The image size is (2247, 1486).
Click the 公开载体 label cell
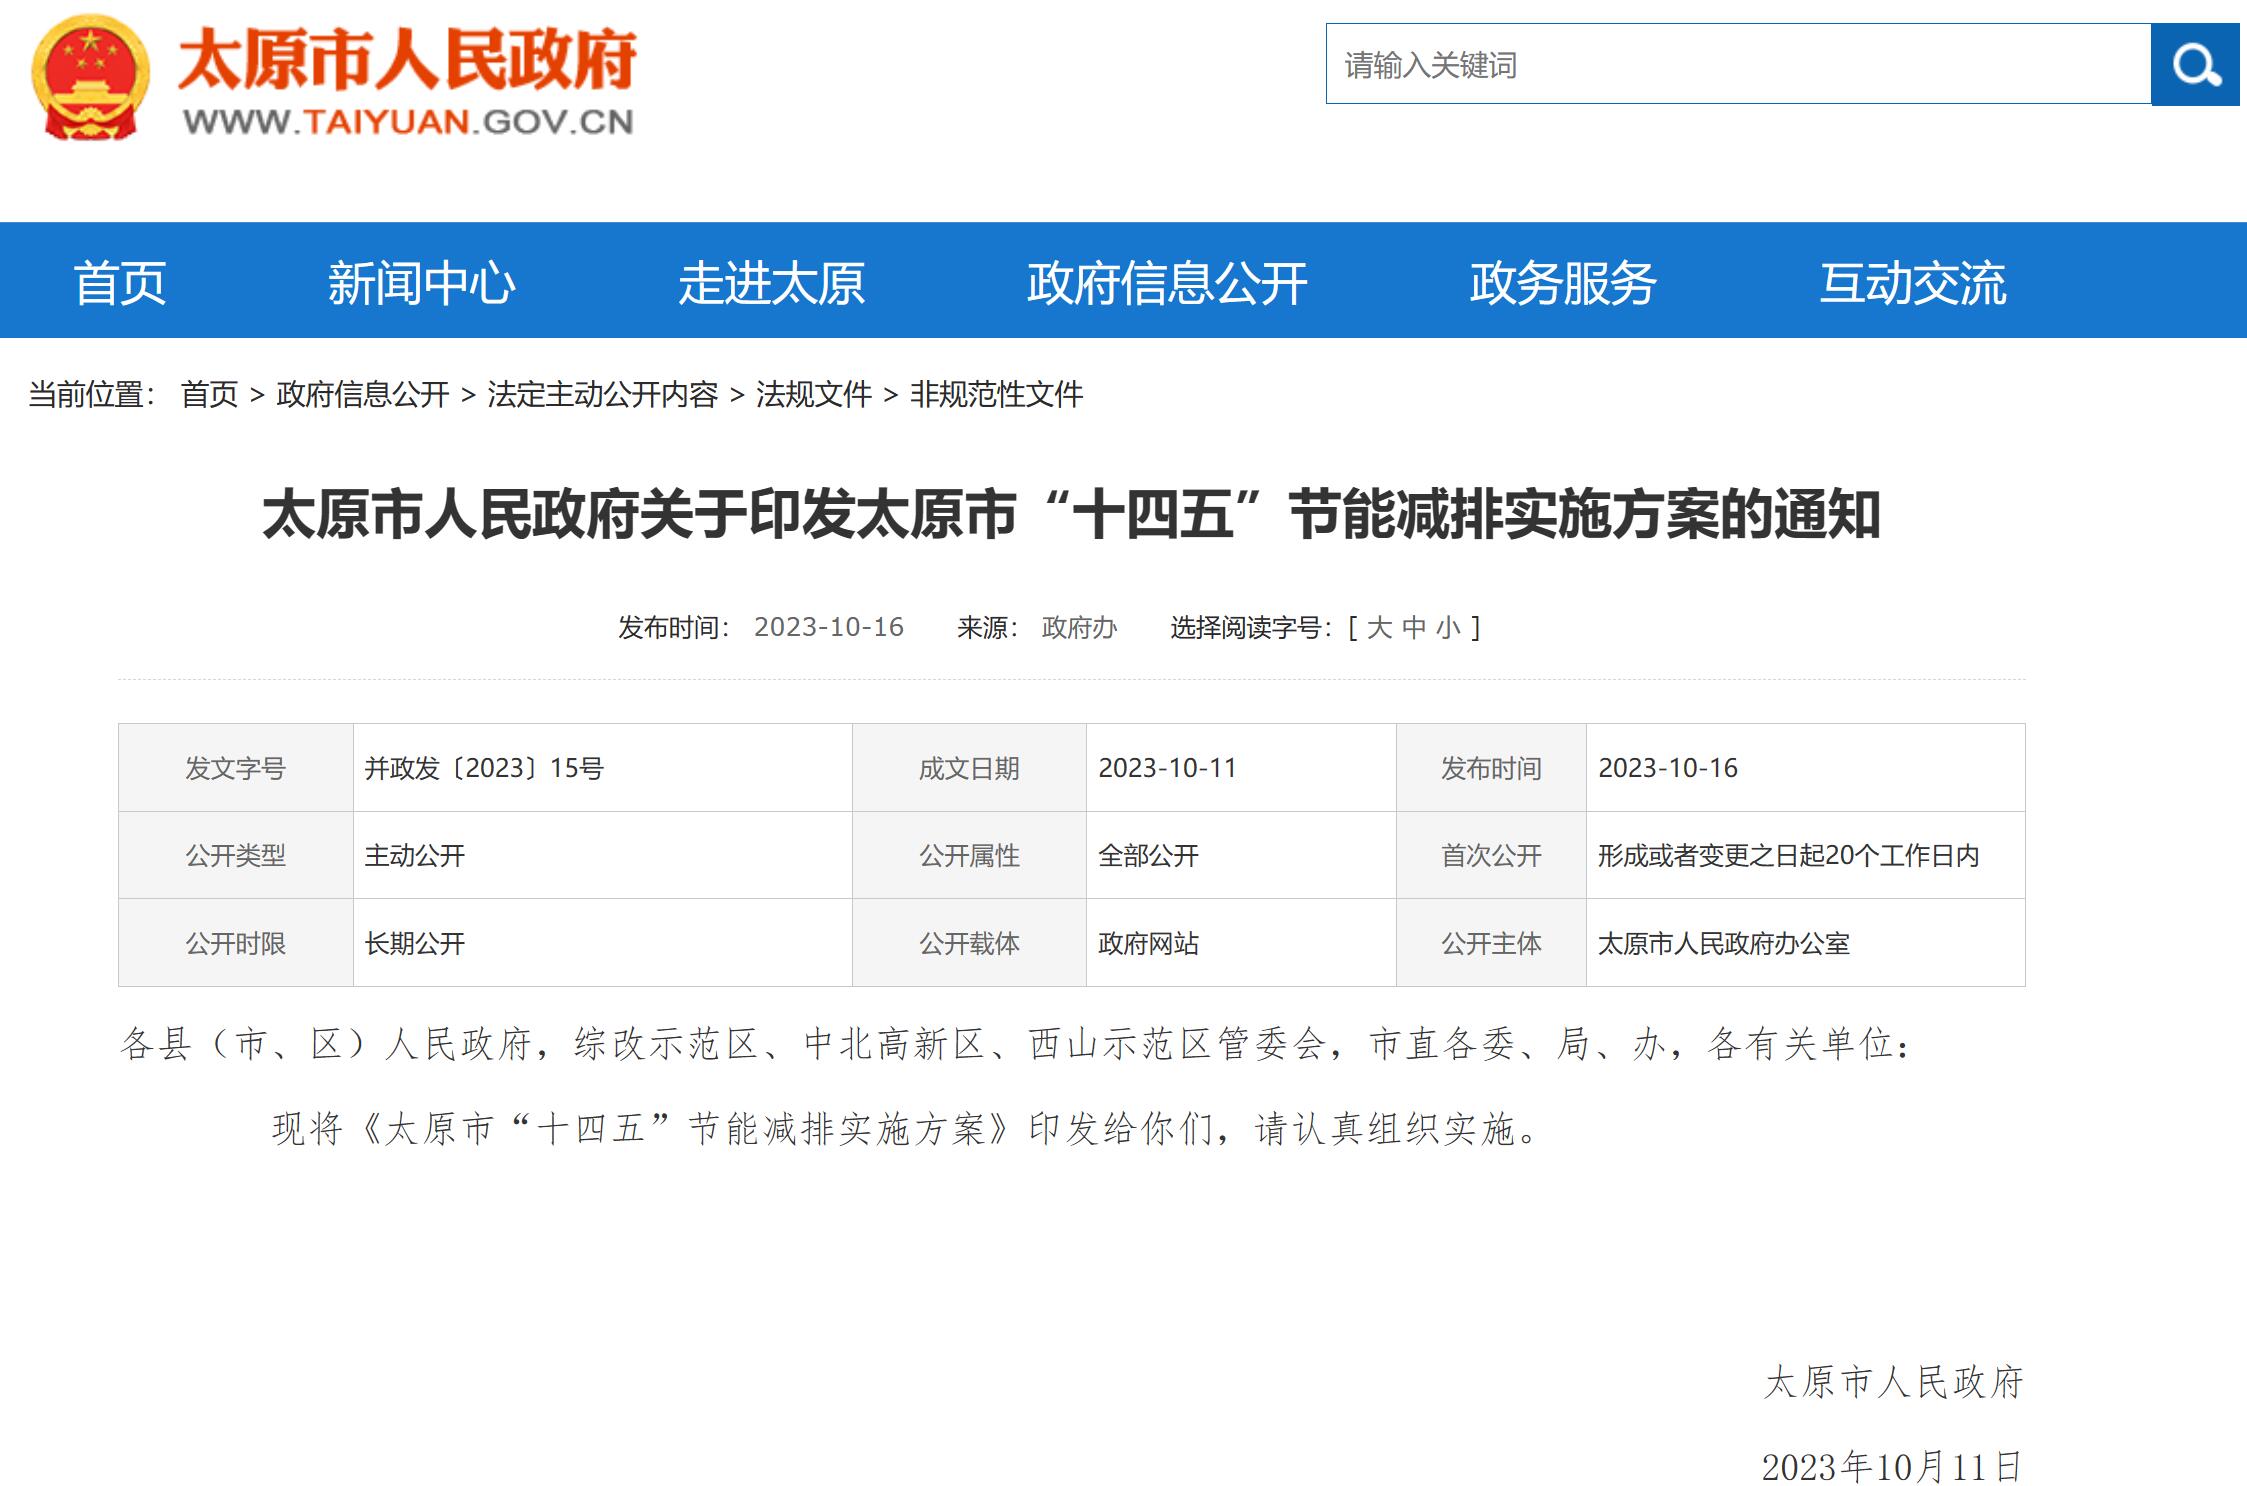click(x=969, y=943)
